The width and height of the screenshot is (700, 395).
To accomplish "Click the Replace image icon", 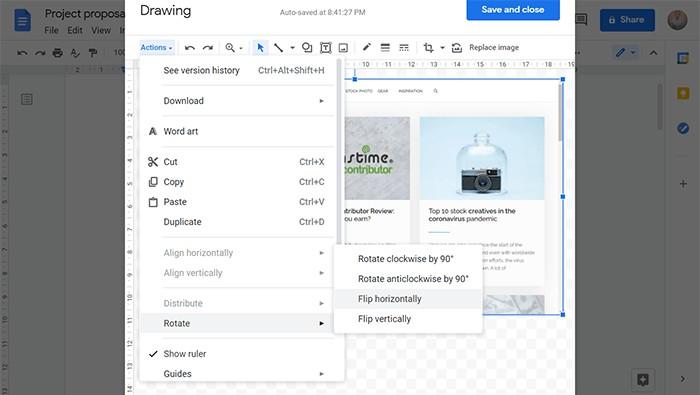I will (456, 47).
